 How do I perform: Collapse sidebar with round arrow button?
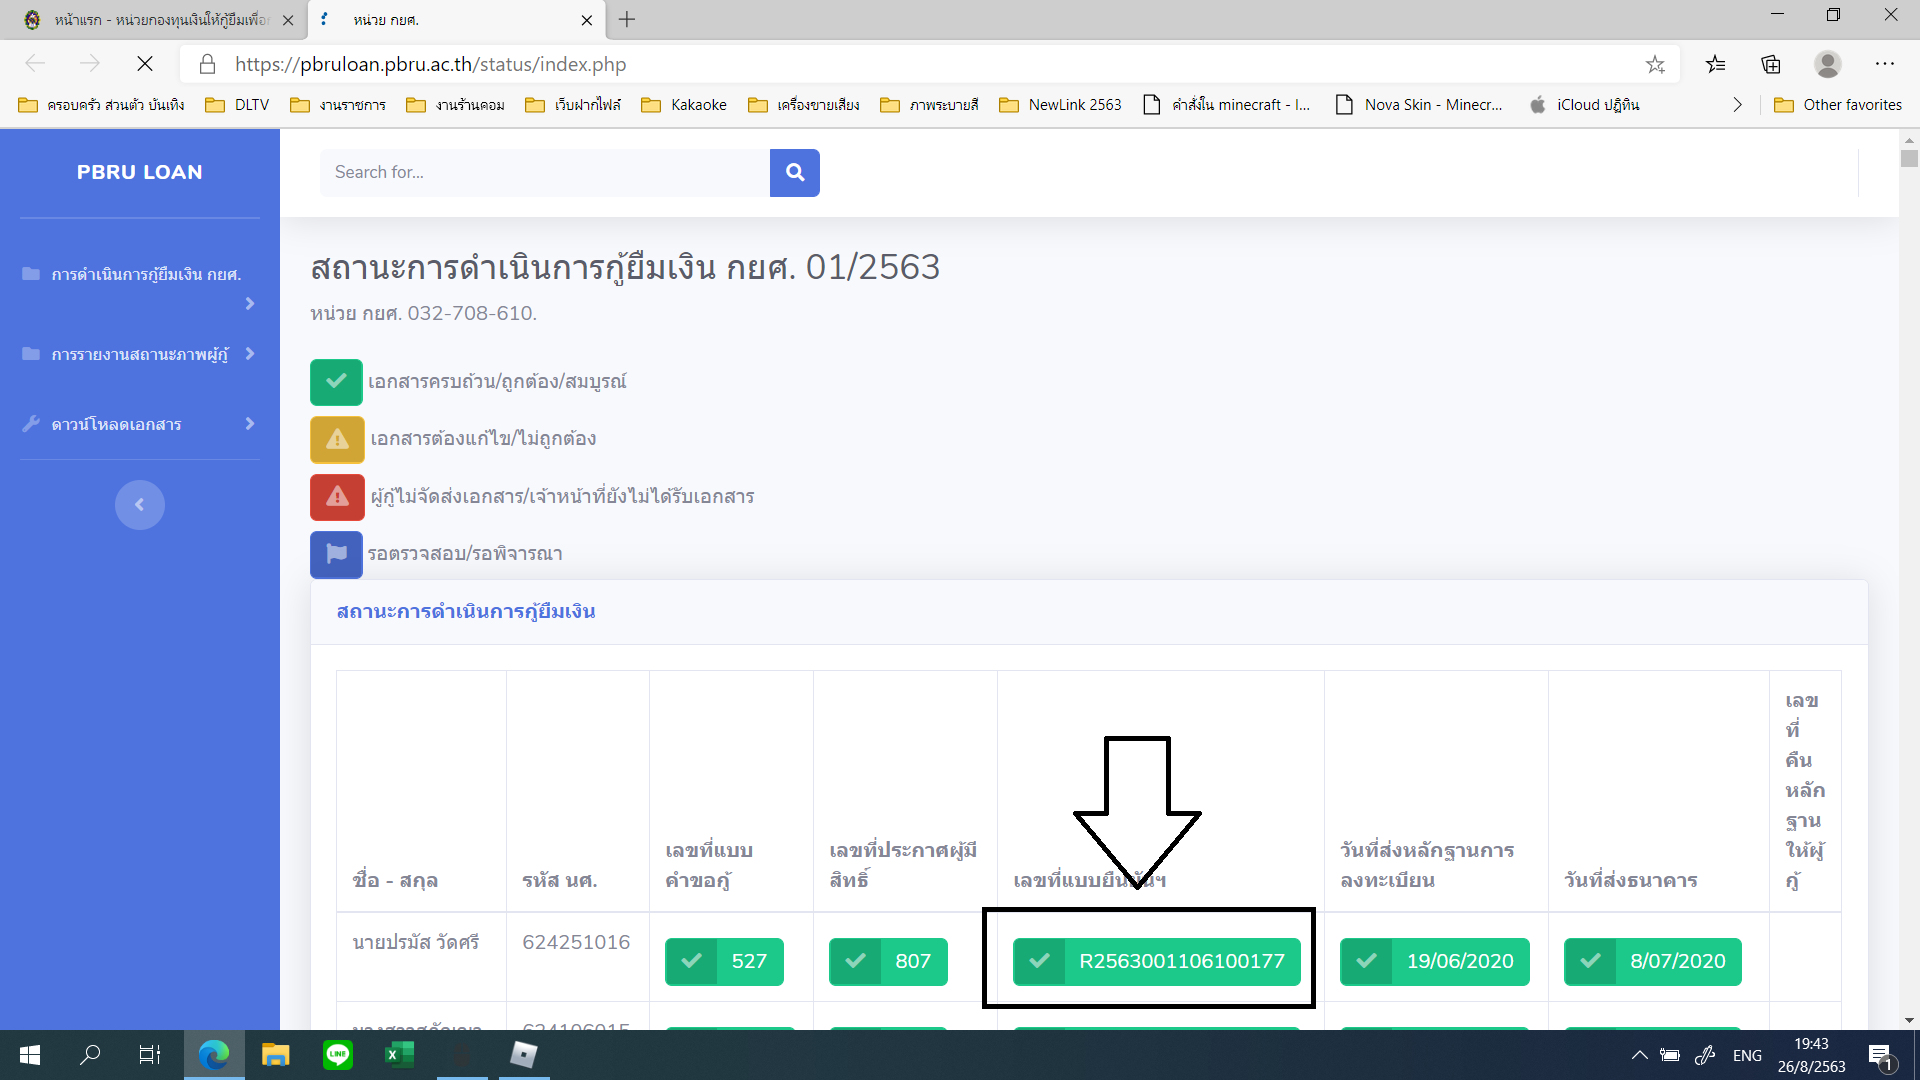click(x=139, y=504)
